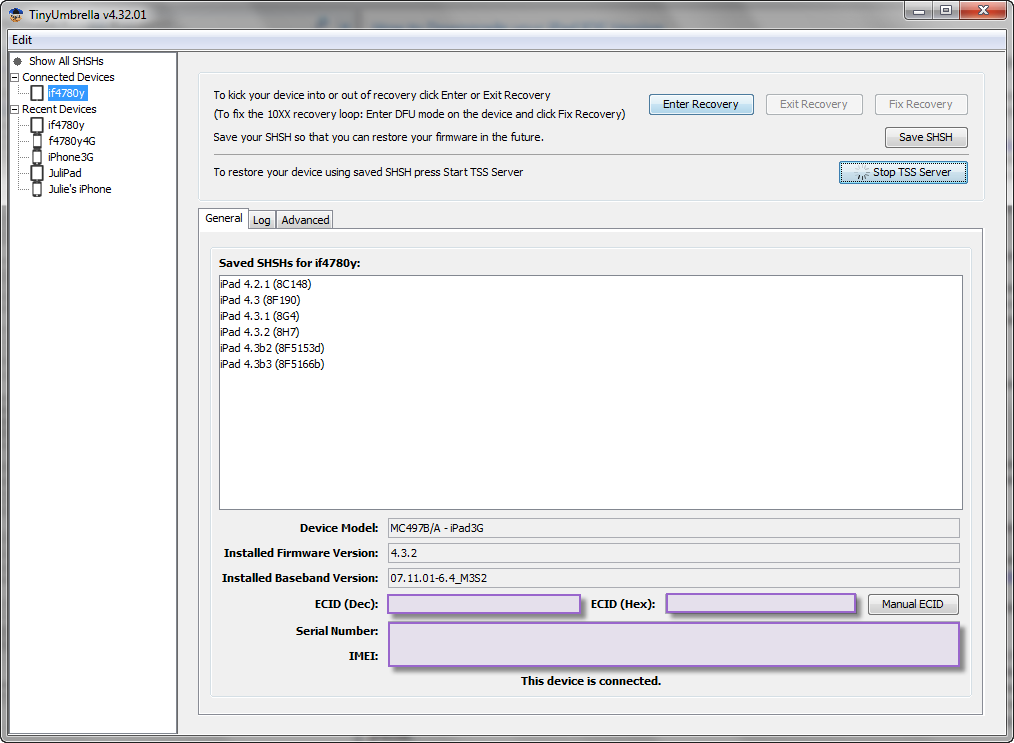Click the TinyUmbrella app icon in title bar
The width and height of the screenshot is (1014, 743).
coord(16,14)
